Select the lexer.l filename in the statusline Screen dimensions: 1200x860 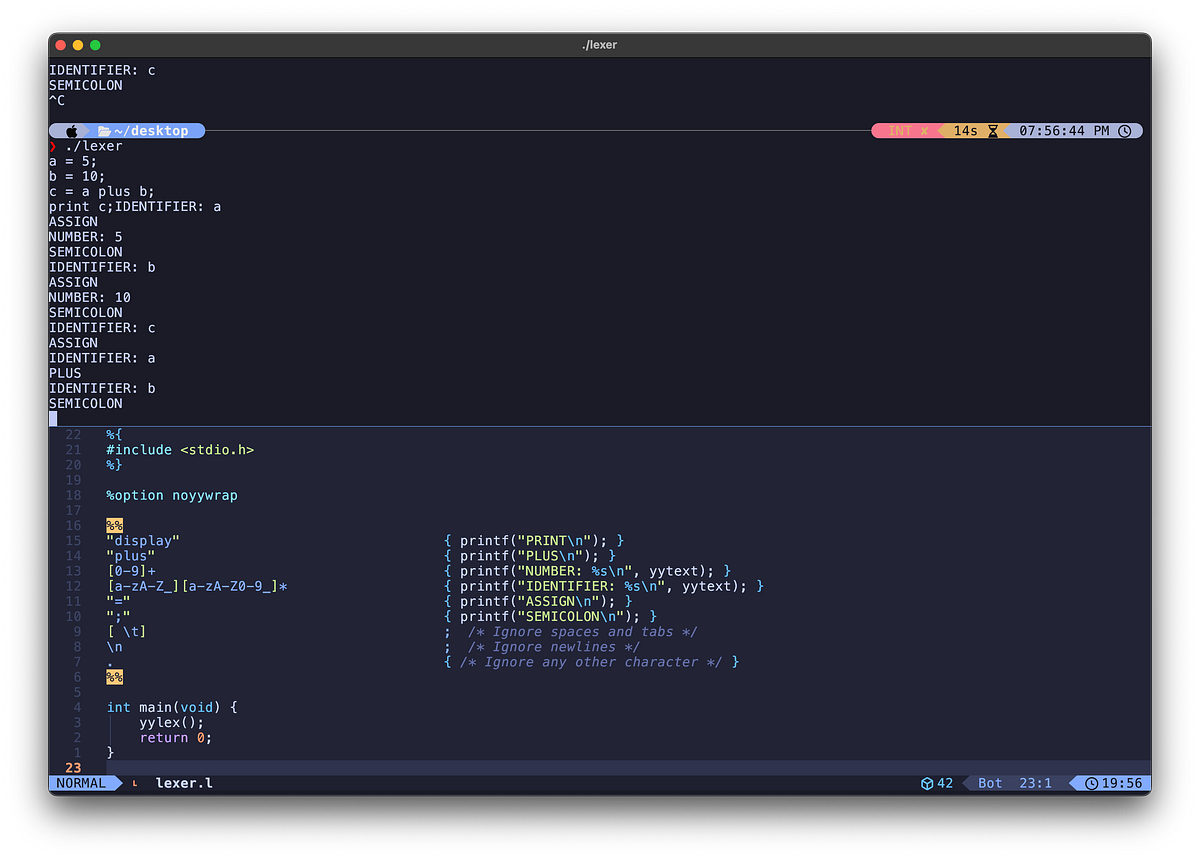[184, 783]
